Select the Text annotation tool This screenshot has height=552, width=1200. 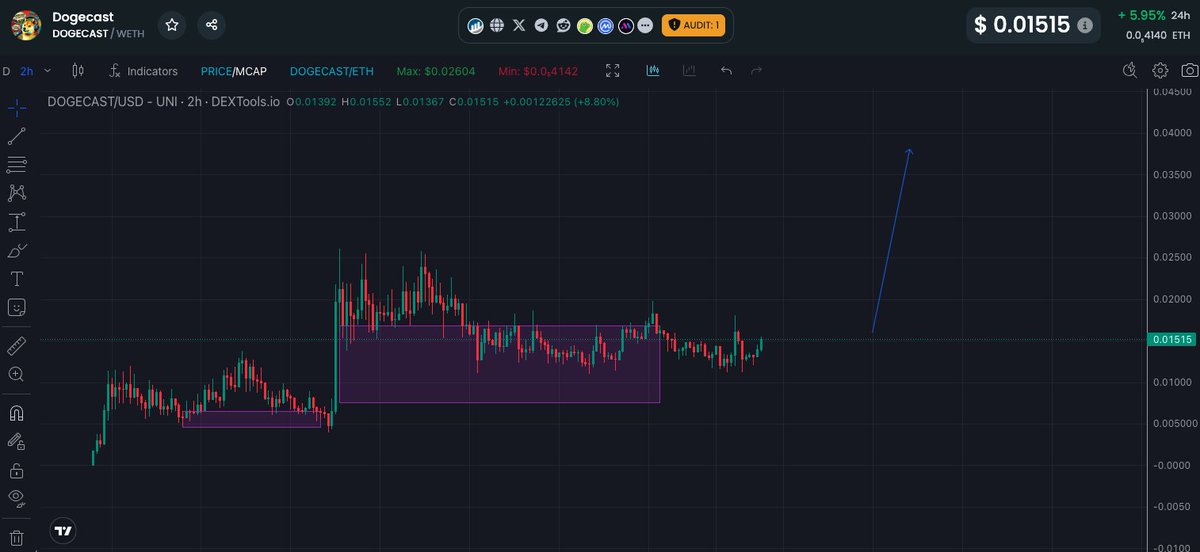coord(16,279)
